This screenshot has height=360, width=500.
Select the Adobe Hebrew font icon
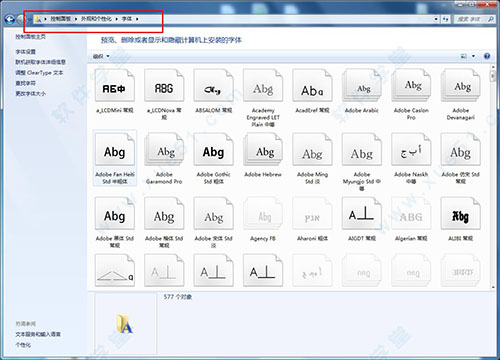click(263, 149)
